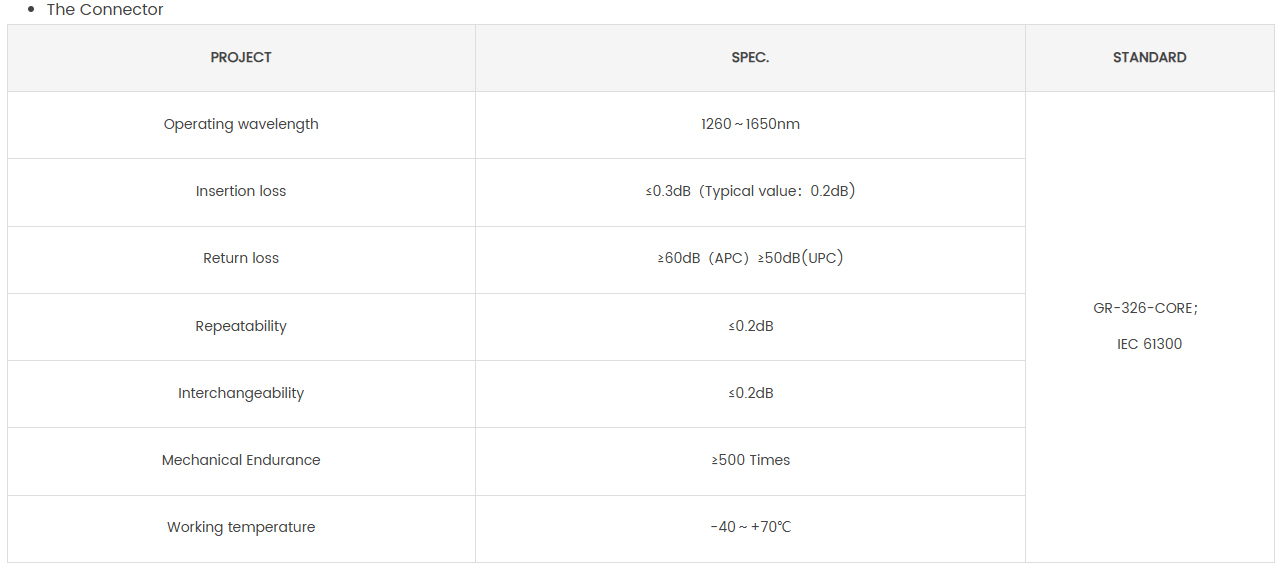
Task: Click the Interchangeability ≤0.2dB value
Action: pos(750,394)
